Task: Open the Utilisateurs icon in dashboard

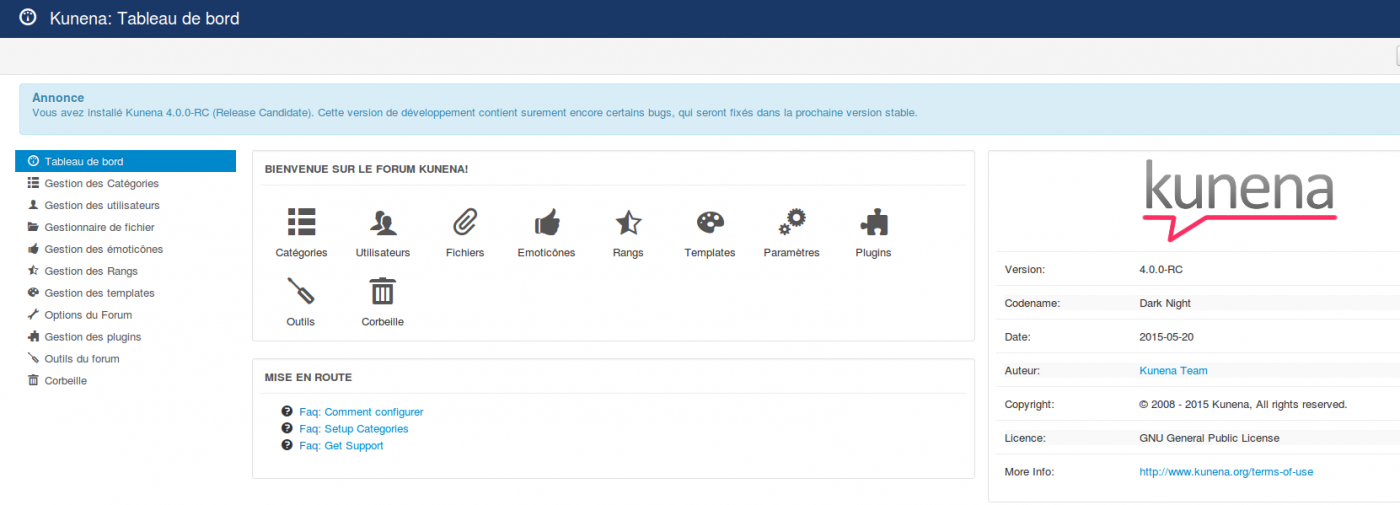Action: tap(382, 222)
